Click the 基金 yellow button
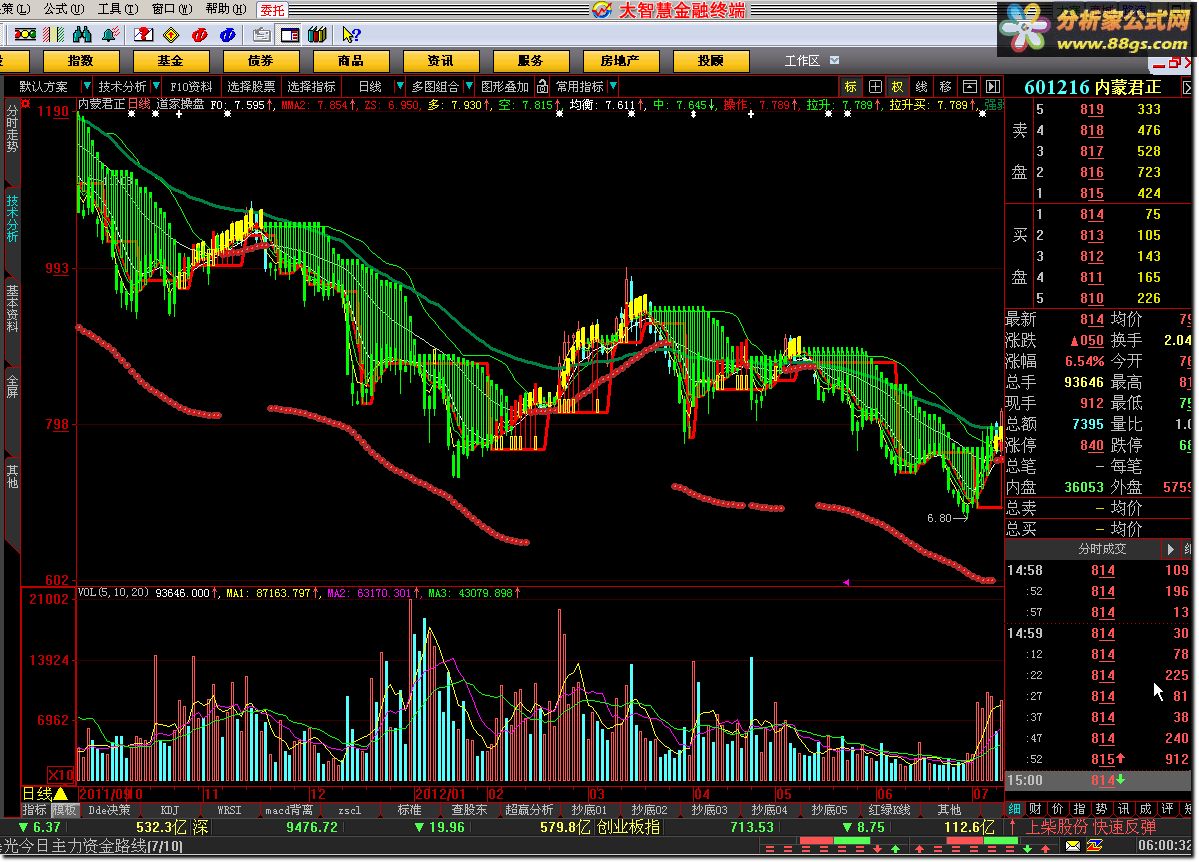Viewport: 1199px width, 862px height. [171, 61]
